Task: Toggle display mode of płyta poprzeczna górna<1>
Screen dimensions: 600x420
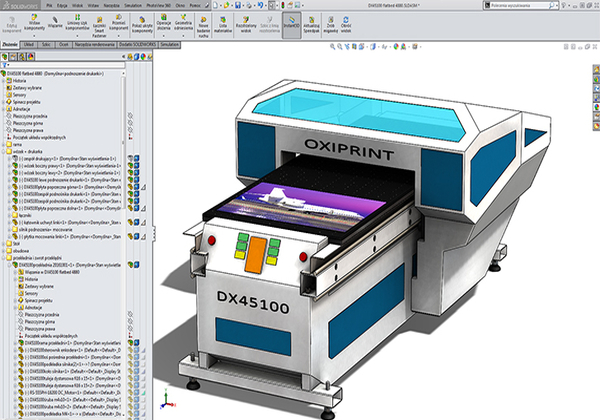Action: coord(136,187)
